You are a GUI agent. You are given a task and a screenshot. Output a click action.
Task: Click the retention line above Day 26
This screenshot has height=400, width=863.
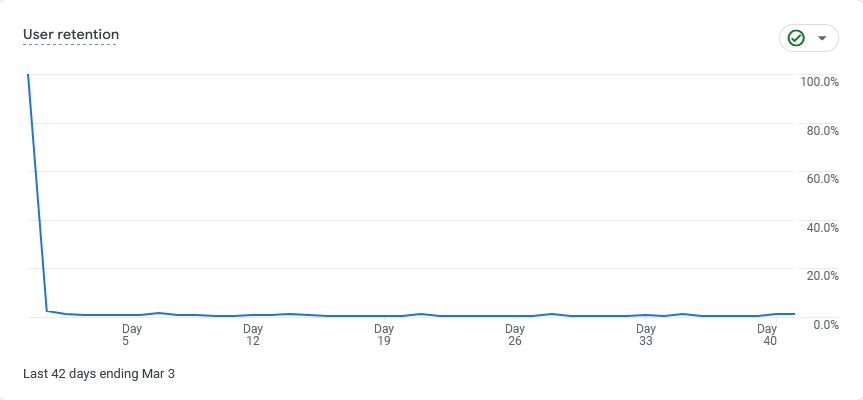[515, 316]
